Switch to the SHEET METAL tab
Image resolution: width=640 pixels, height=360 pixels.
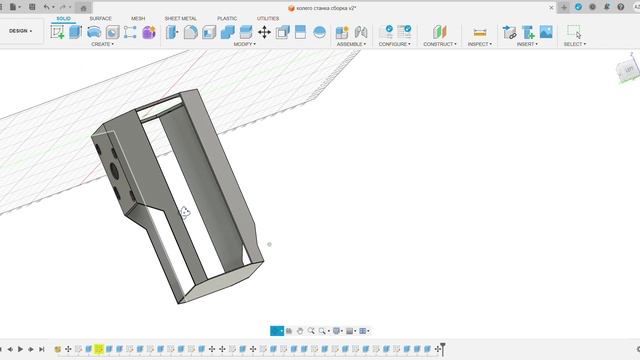180,18
